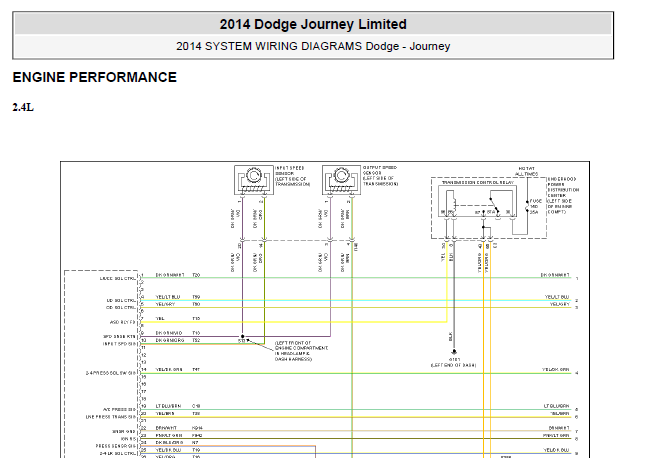Screen dimensions: 647x458
Task: Click the "(LEFT END OF DASH)" note
Action: coord(453,365)
